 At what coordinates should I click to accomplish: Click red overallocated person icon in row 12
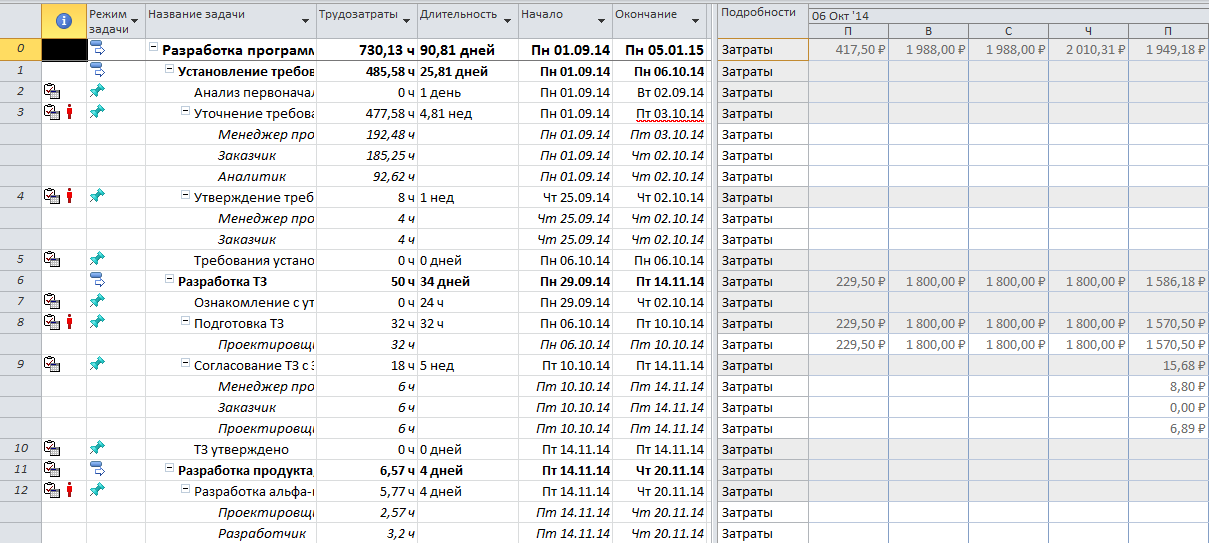tap(69, 491)
